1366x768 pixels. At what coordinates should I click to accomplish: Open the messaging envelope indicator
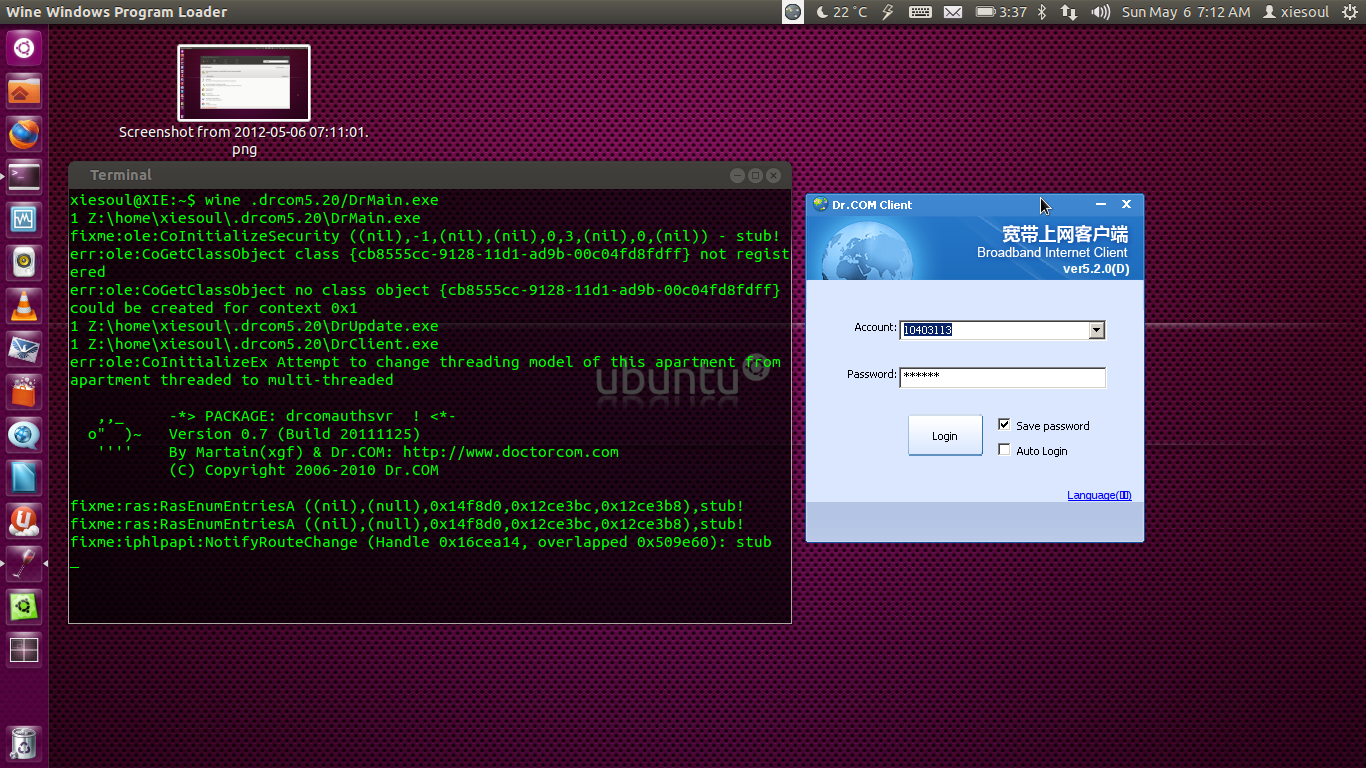953,12
